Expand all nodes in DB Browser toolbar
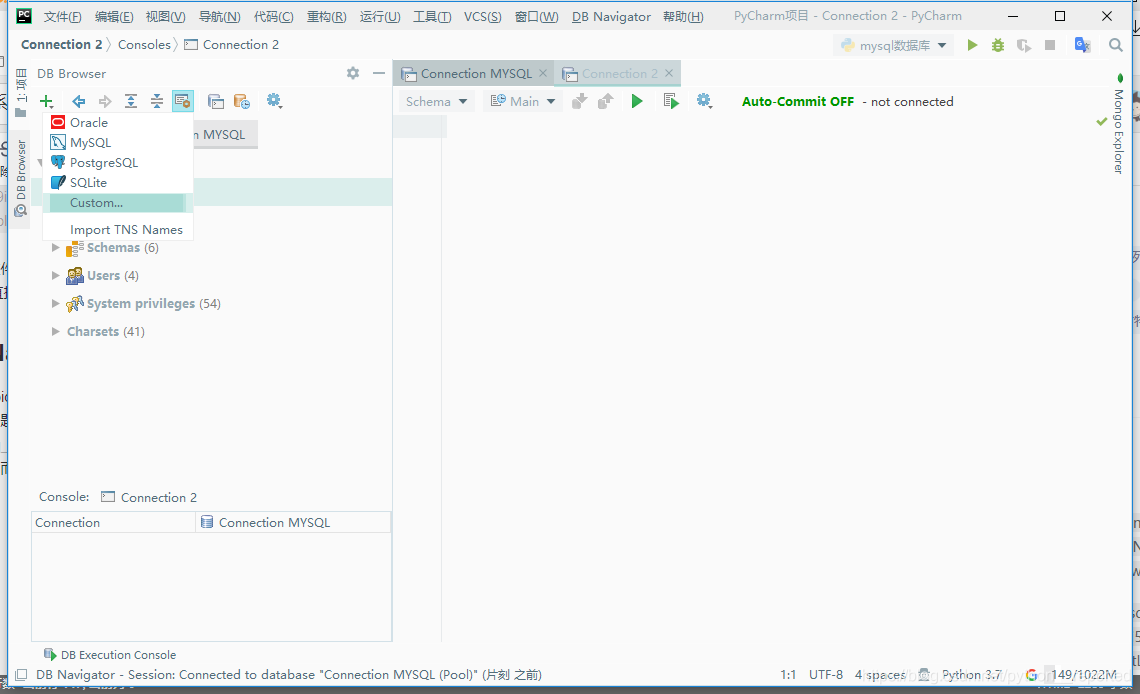This screenshot has height=694, width=1140. (x=131, y=101)
